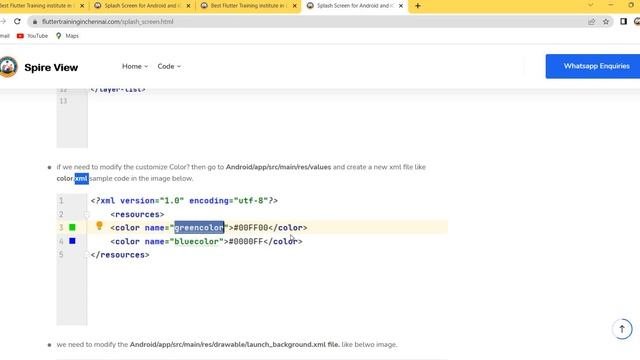
Task: Open a new tab with the plus button
Action: [418, 6]
